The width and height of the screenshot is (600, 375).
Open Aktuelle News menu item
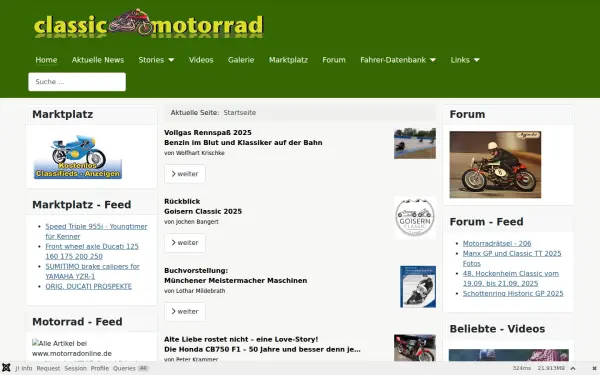point(98,60)
